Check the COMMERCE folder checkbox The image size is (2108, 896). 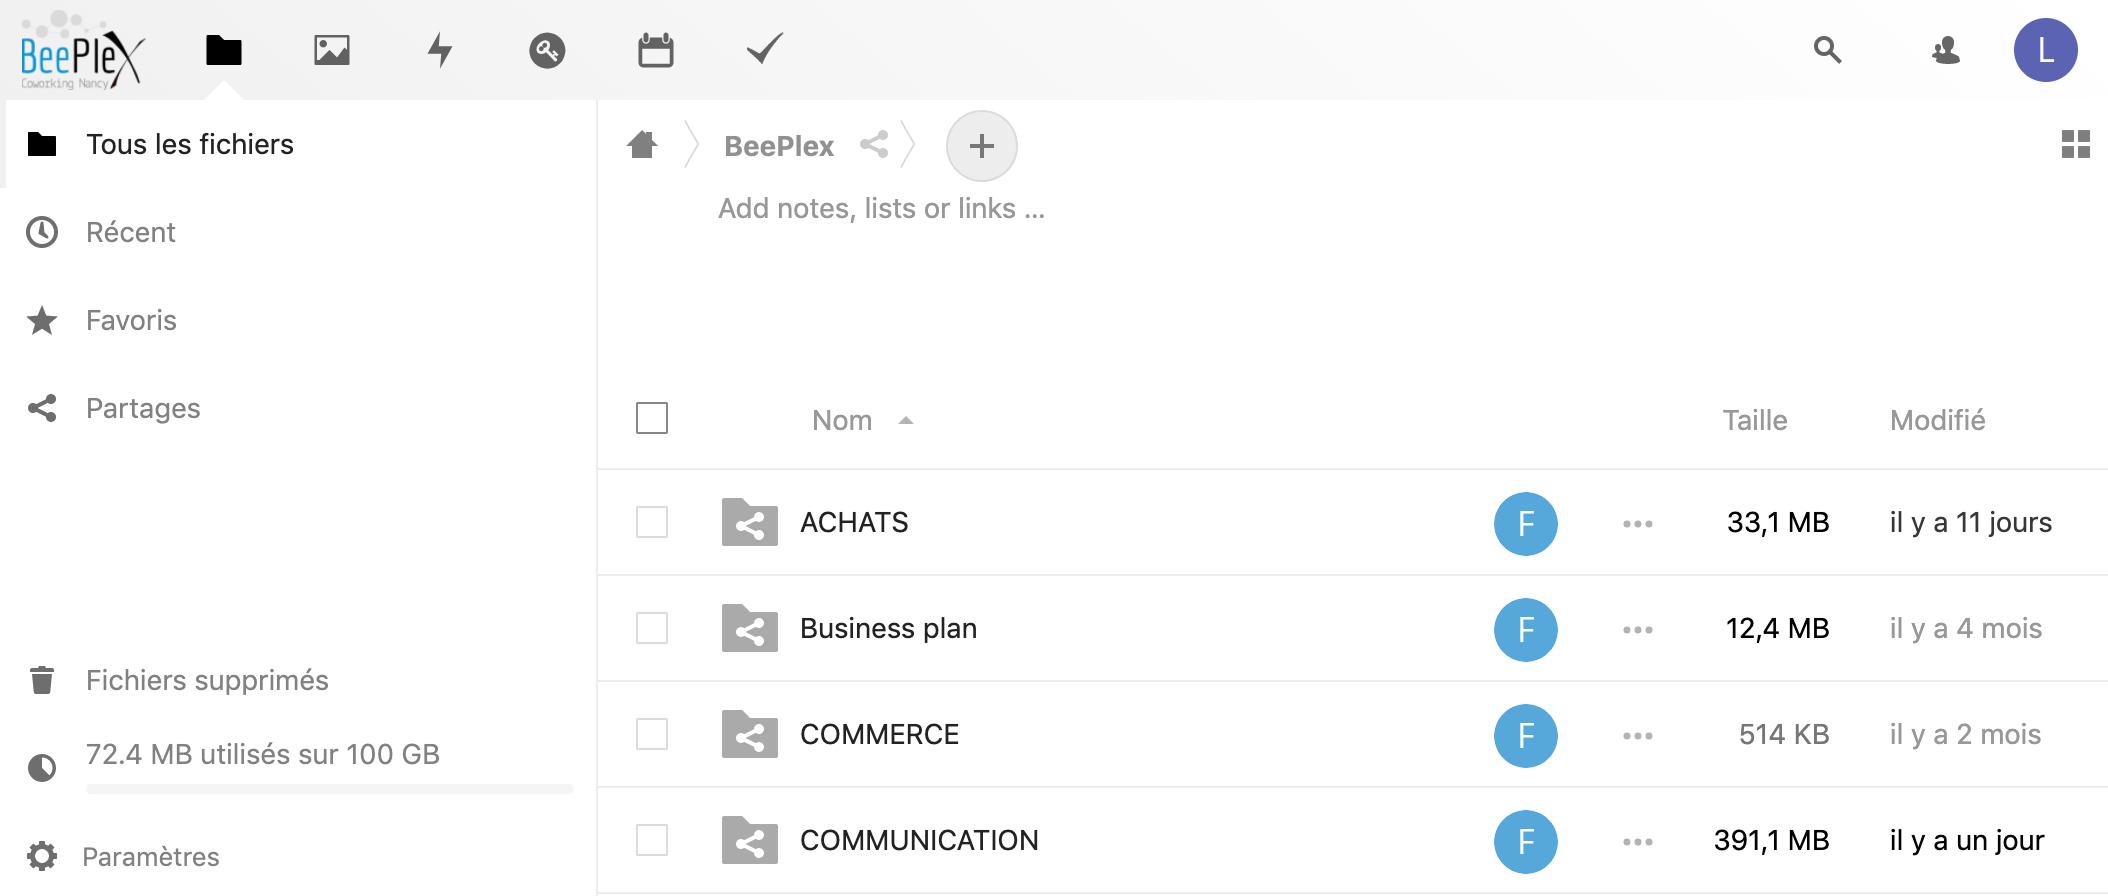(x=652, y=734)
